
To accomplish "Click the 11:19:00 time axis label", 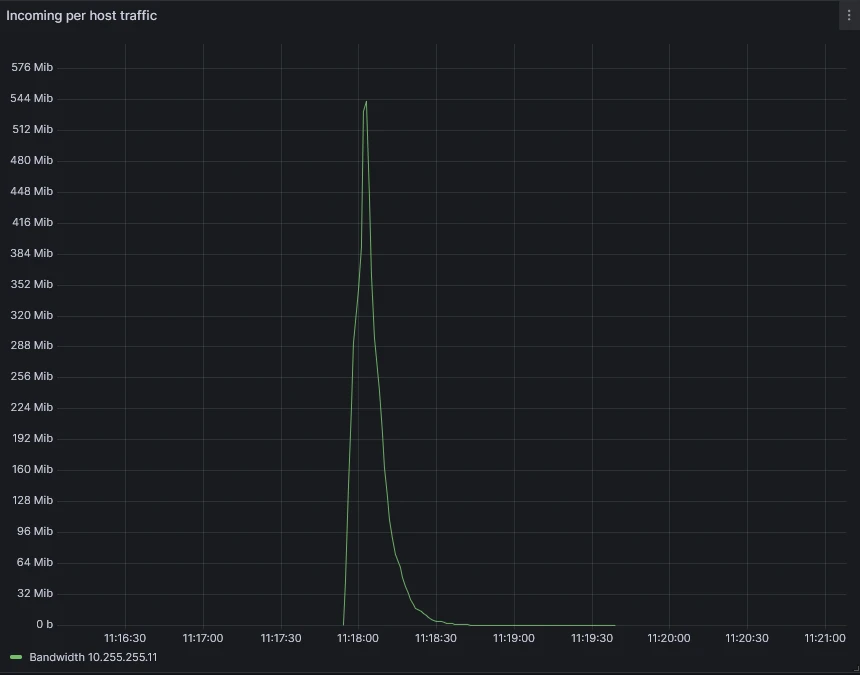I will click(513, 638).
